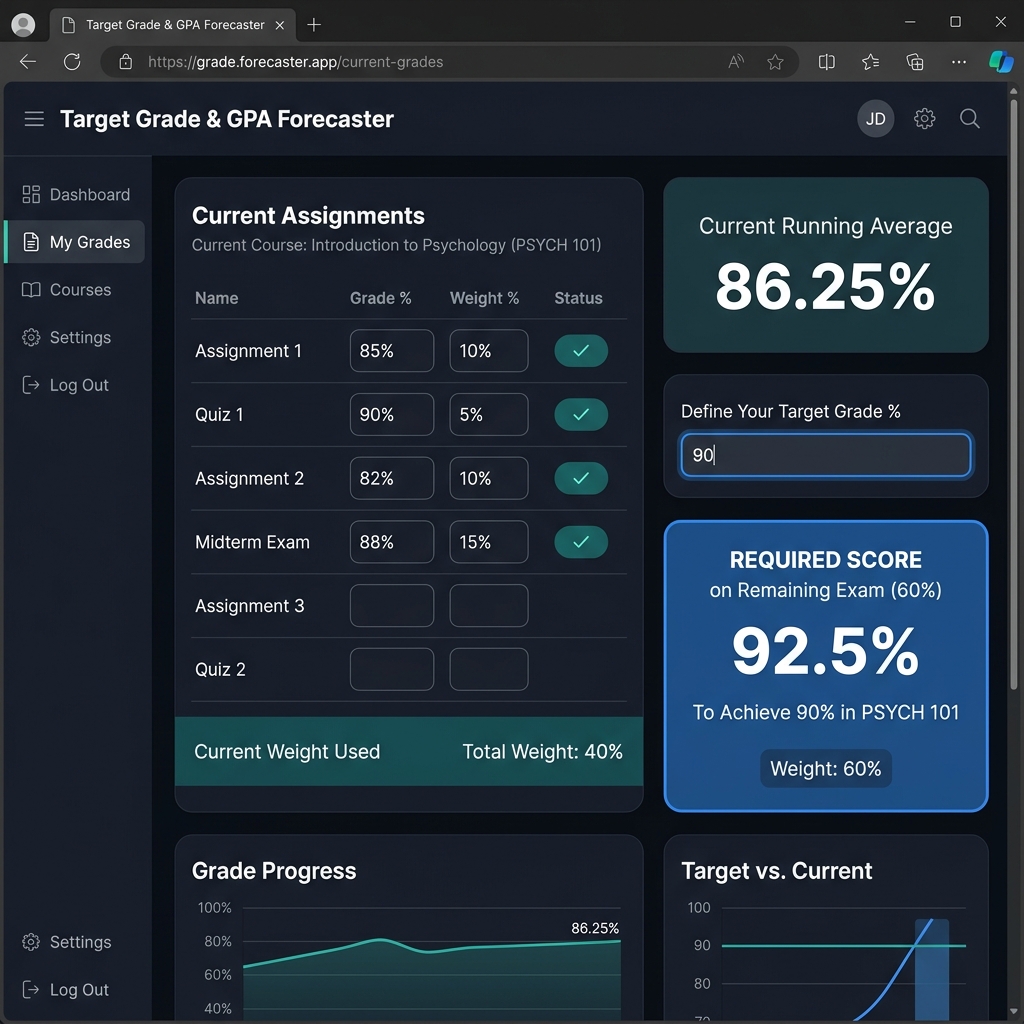Viewport: 1024px width, 1024px height.
Task: Click the site lock icon in address bar
Action: coord(125,62)
